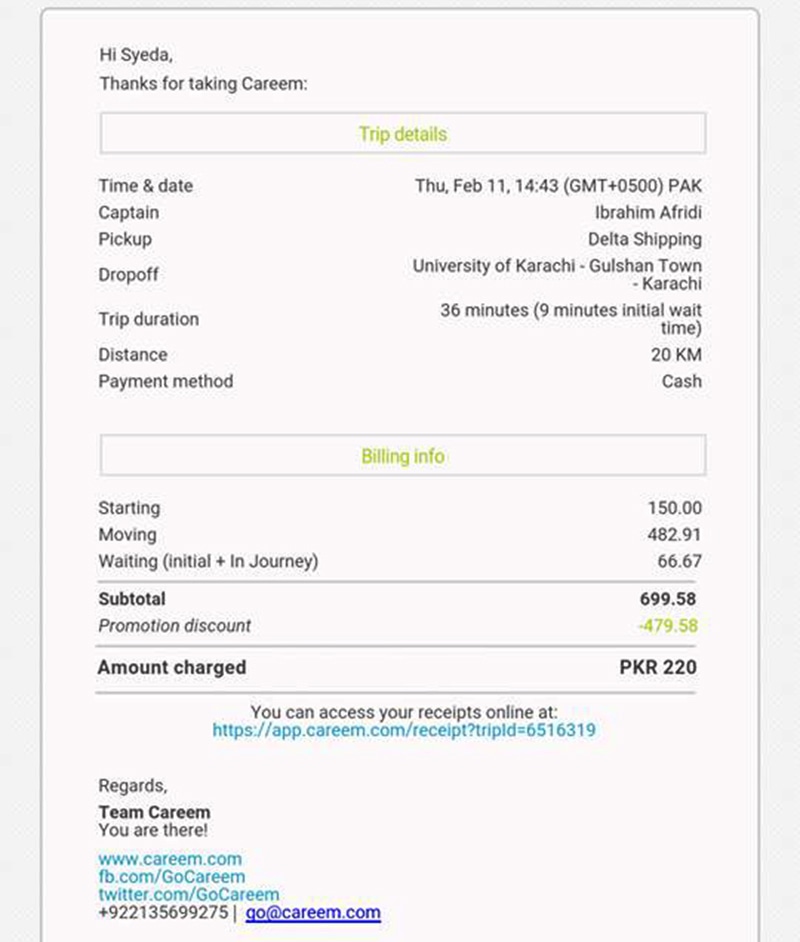Select the trip time and date value
Screen dimensions: 800x942
tap(558, 186)
